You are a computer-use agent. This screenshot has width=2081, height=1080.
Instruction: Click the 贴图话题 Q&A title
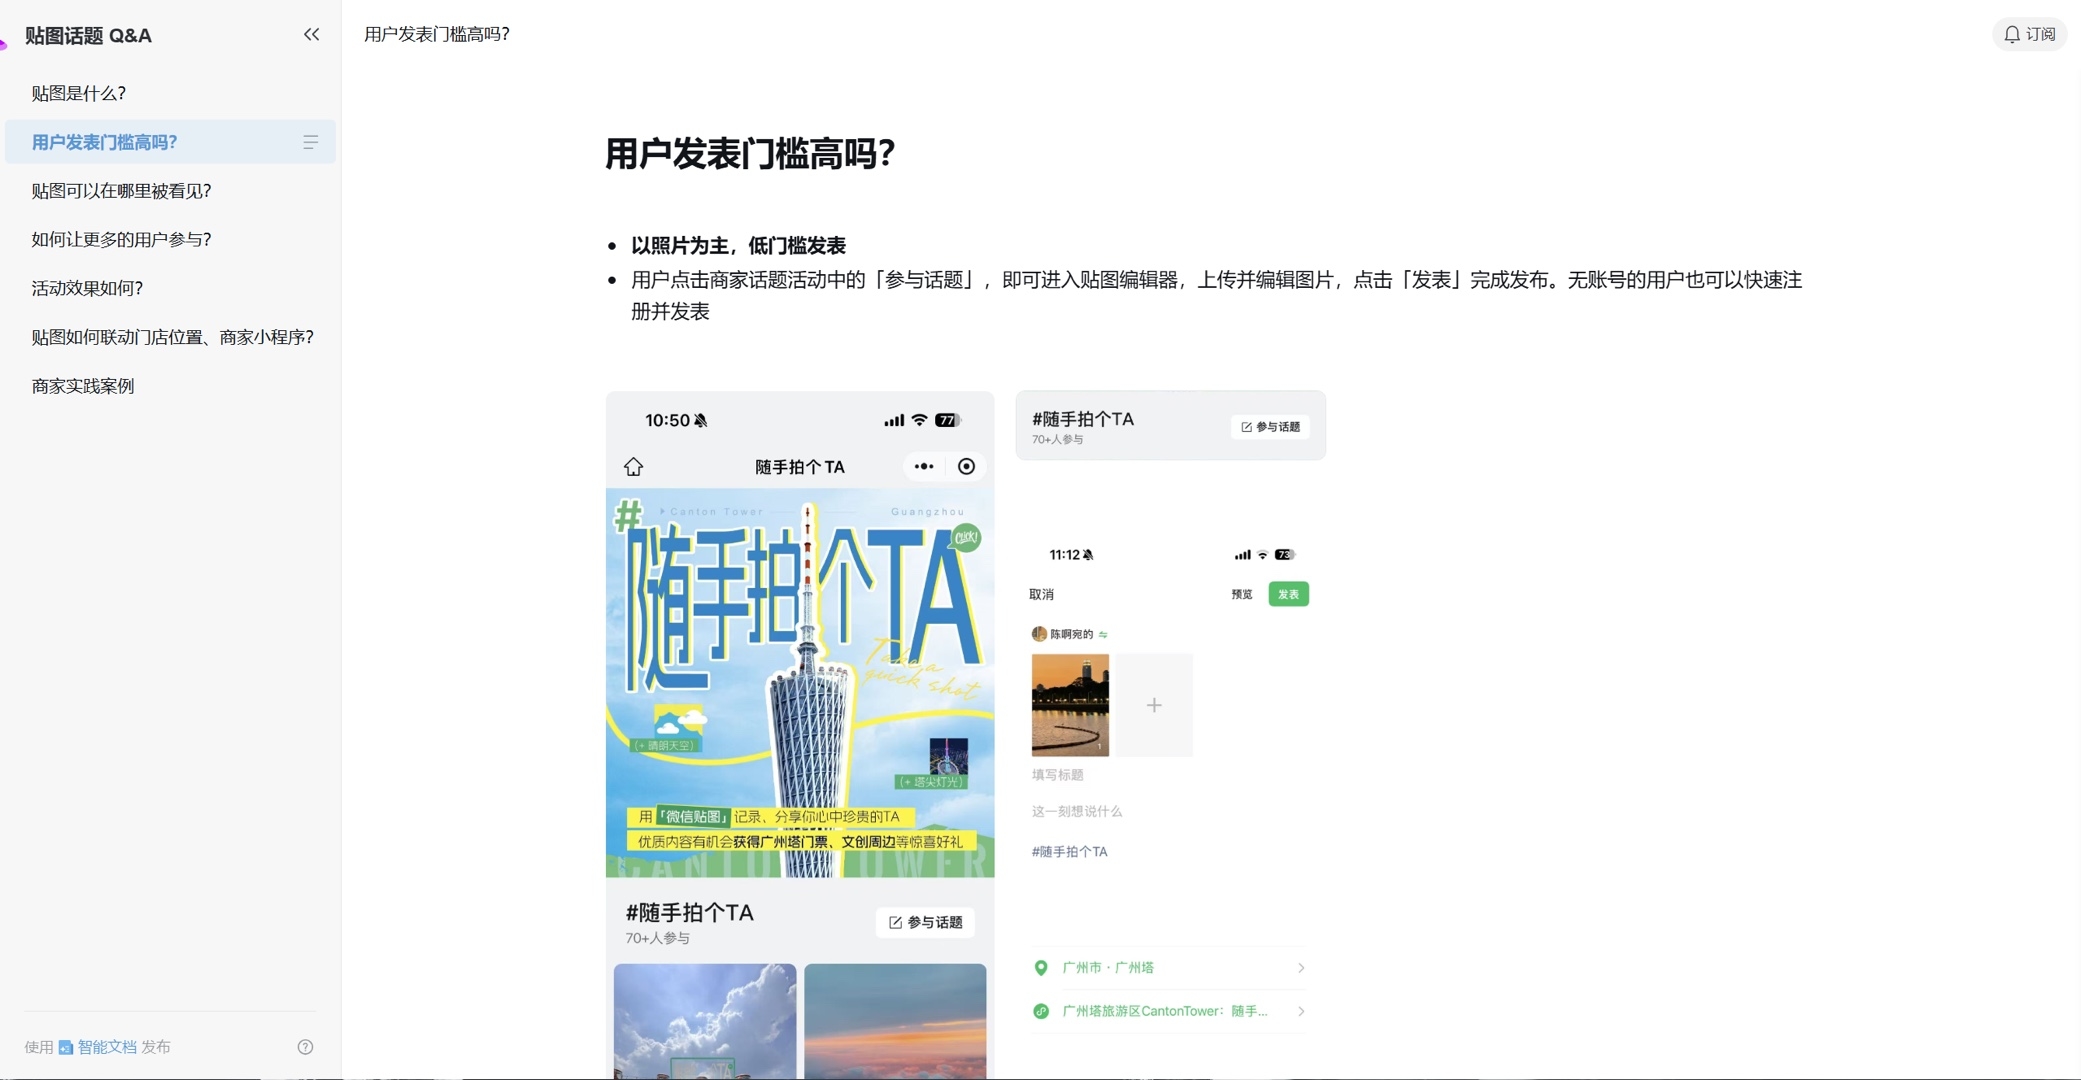(x=88, y=36)
